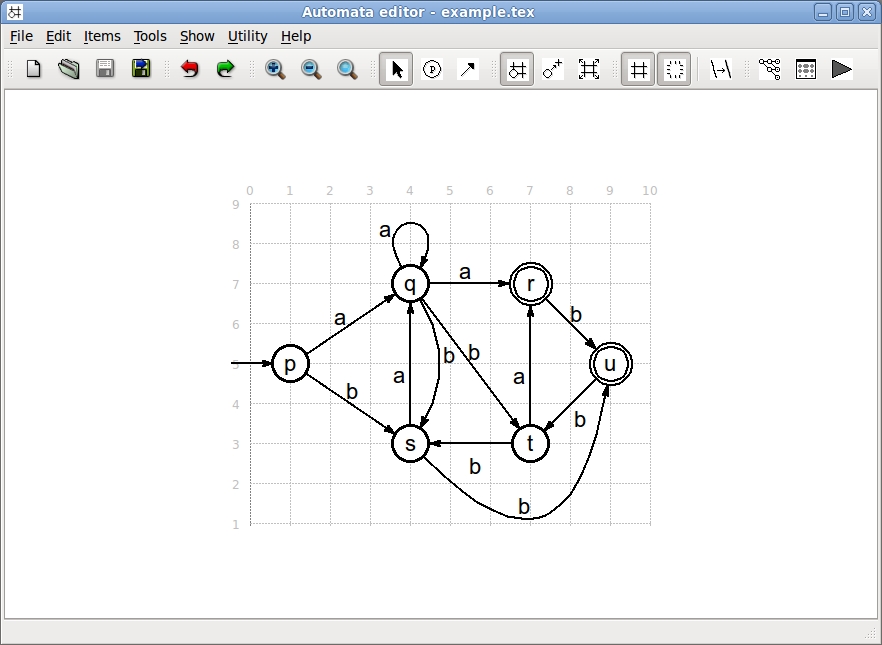Activate the select pointer tool
This screenshot has height=645, width=882.
[397, 69]
